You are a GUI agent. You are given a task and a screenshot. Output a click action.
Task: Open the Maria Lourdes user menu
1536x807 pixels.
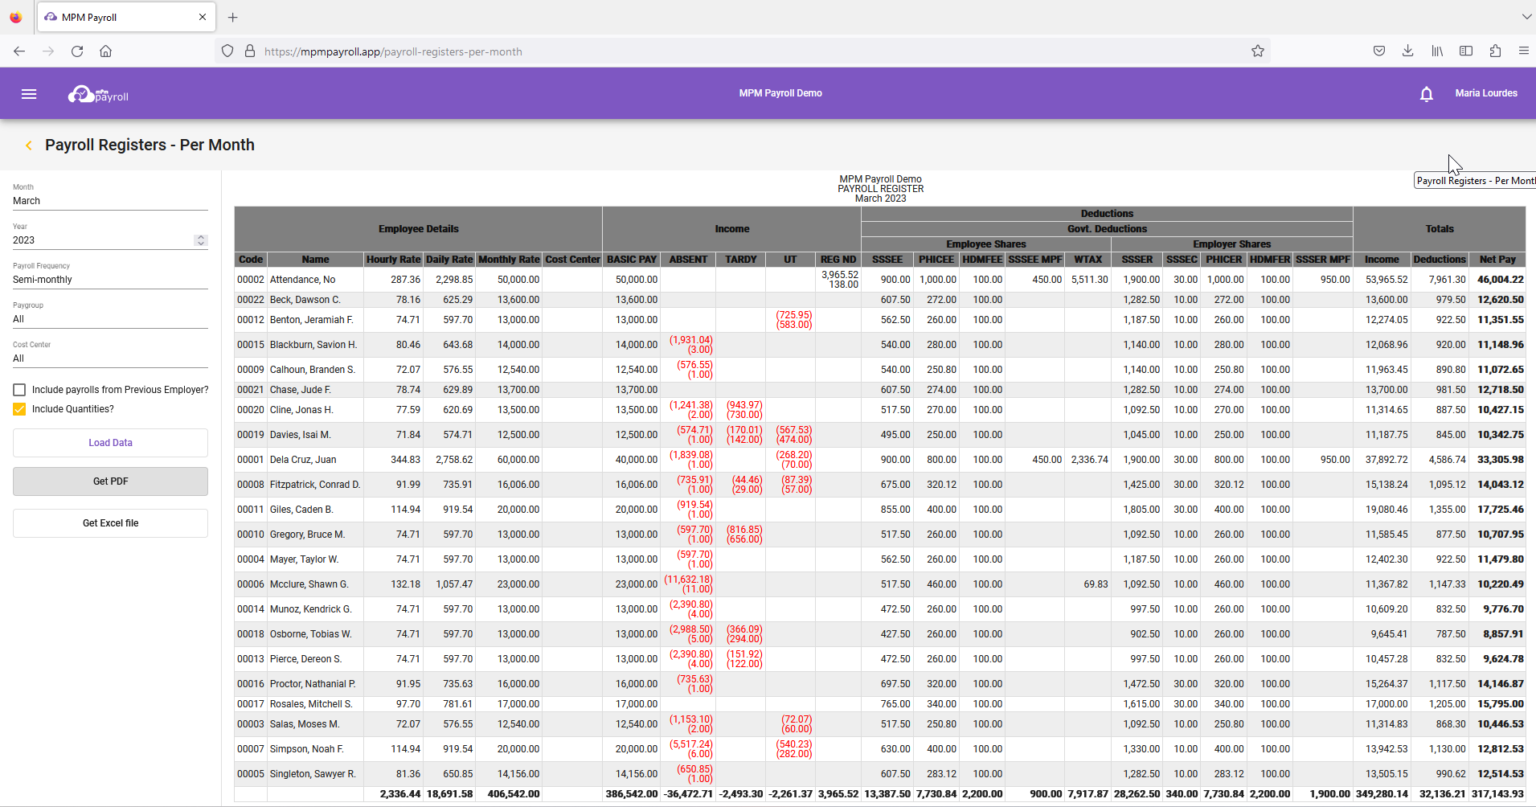coord(1486,93)
